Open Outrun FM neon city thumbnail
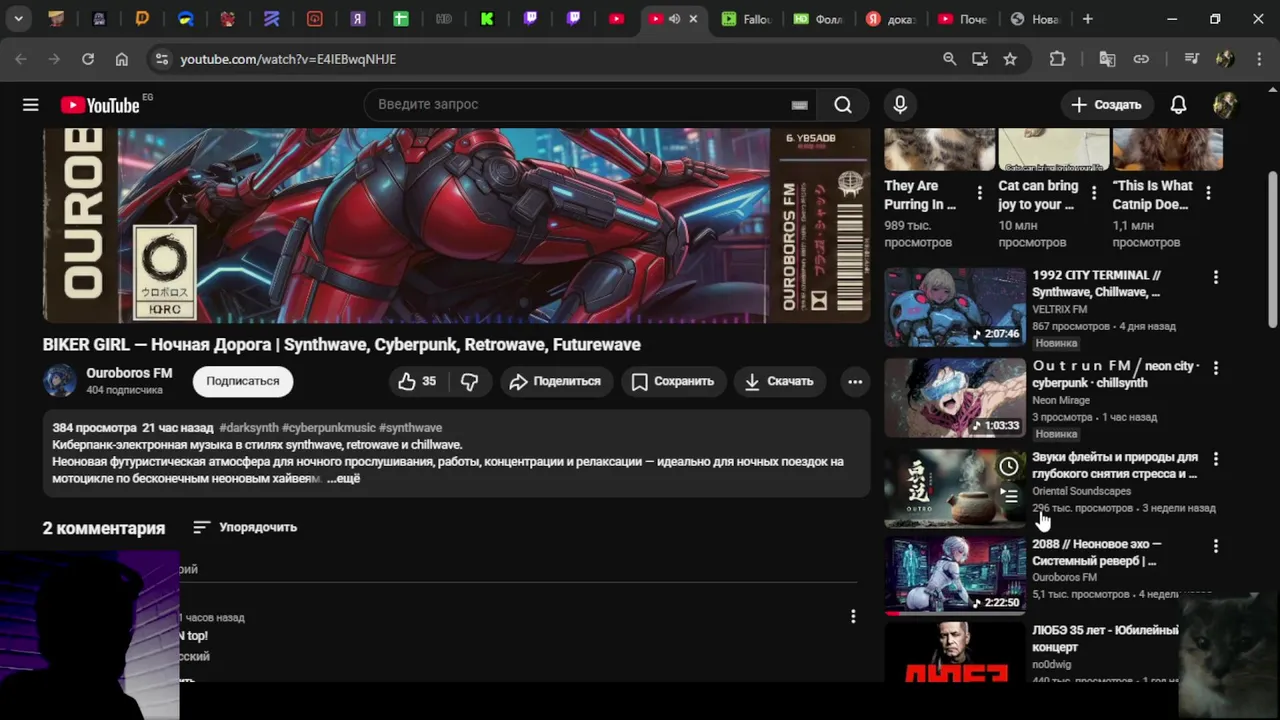 click(955, 398)
